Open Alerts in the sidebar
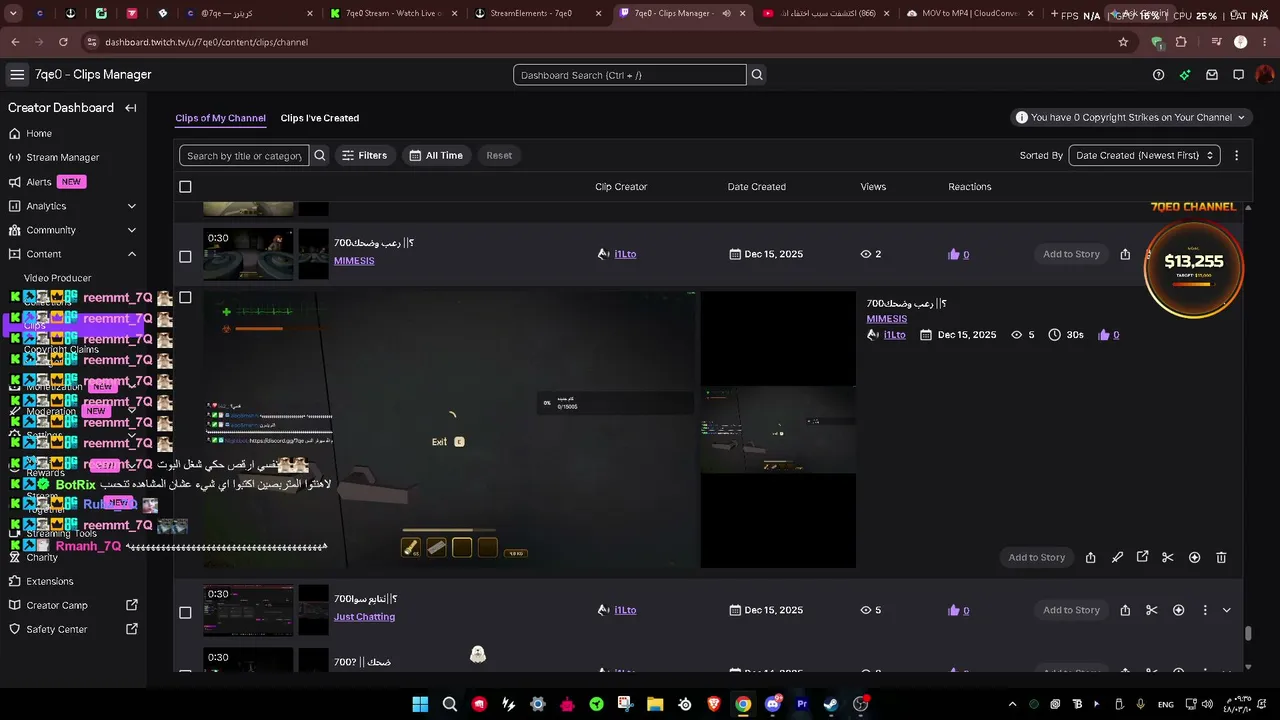1280x720 pixels. point(38,182)
